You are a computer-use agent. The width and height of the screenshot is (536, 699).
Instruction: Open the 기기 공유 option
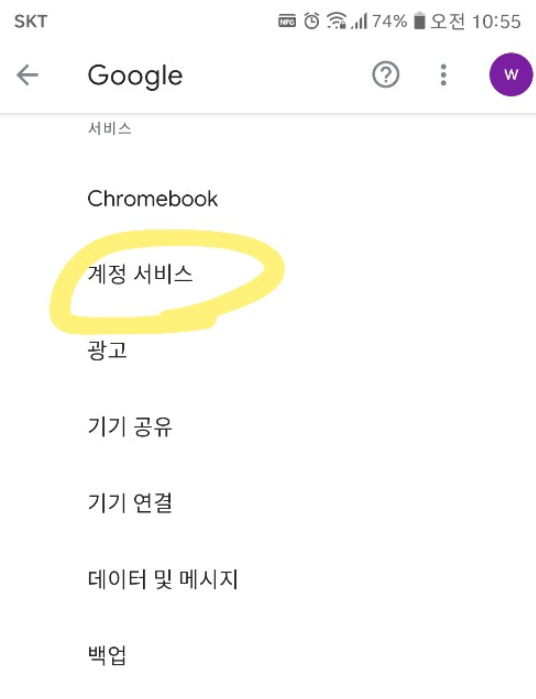268,426
